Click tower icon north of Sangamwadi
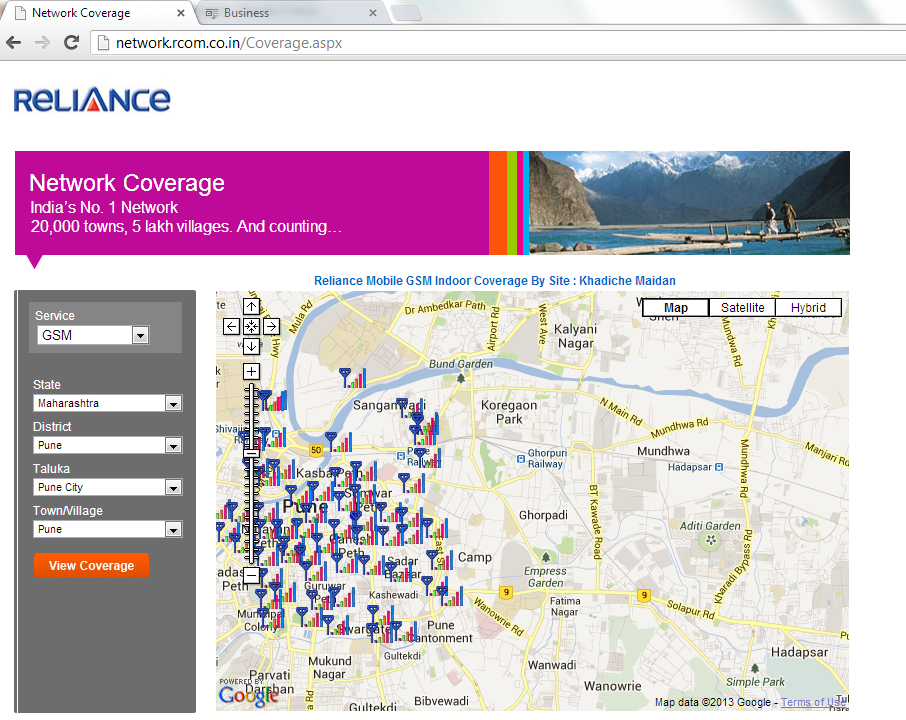 [347, 377]
